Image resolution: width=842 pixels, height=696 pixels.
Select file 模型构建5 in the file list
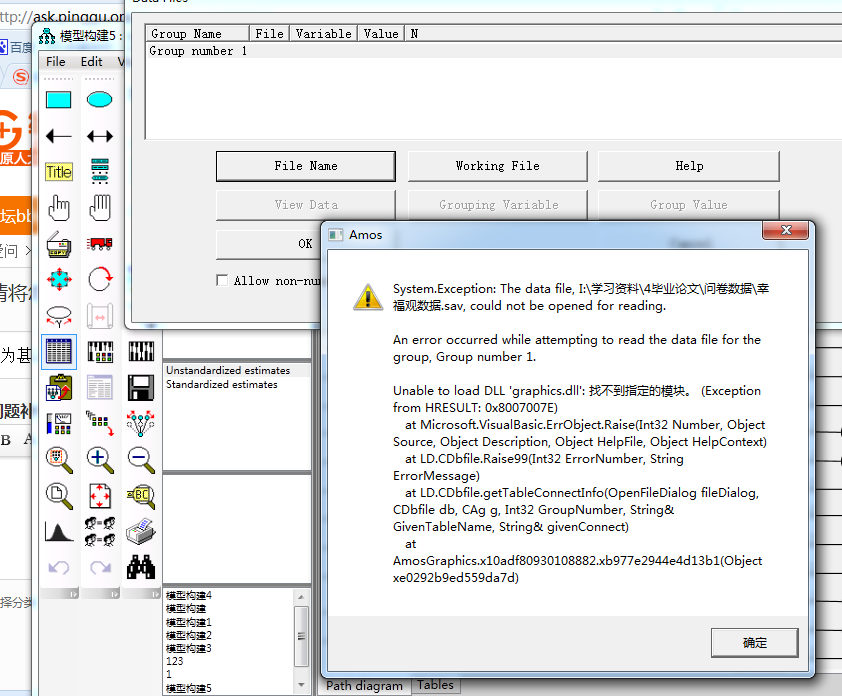189,688
